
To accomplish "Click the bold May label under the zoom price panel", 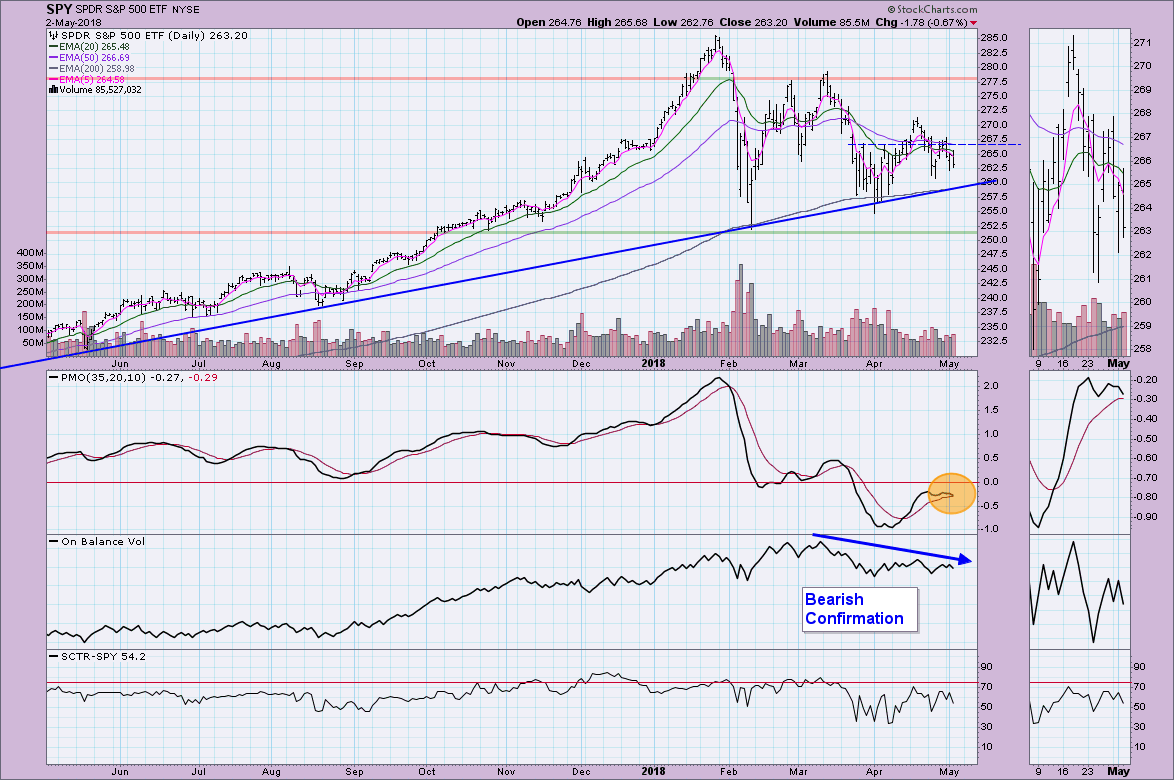I will point(1118,363).
